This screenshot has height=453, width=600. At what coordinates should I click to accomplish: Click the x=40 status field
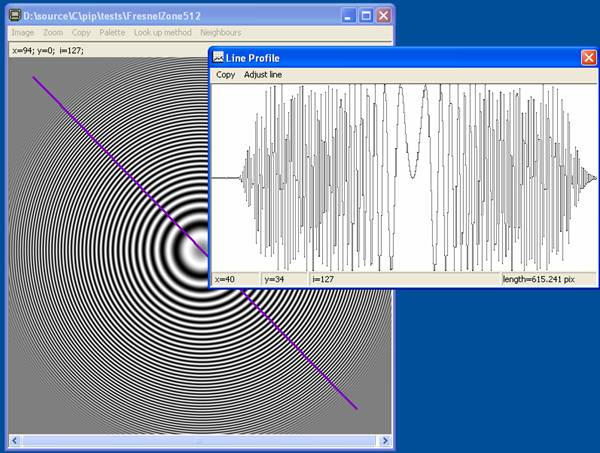[x=236, y=279]
